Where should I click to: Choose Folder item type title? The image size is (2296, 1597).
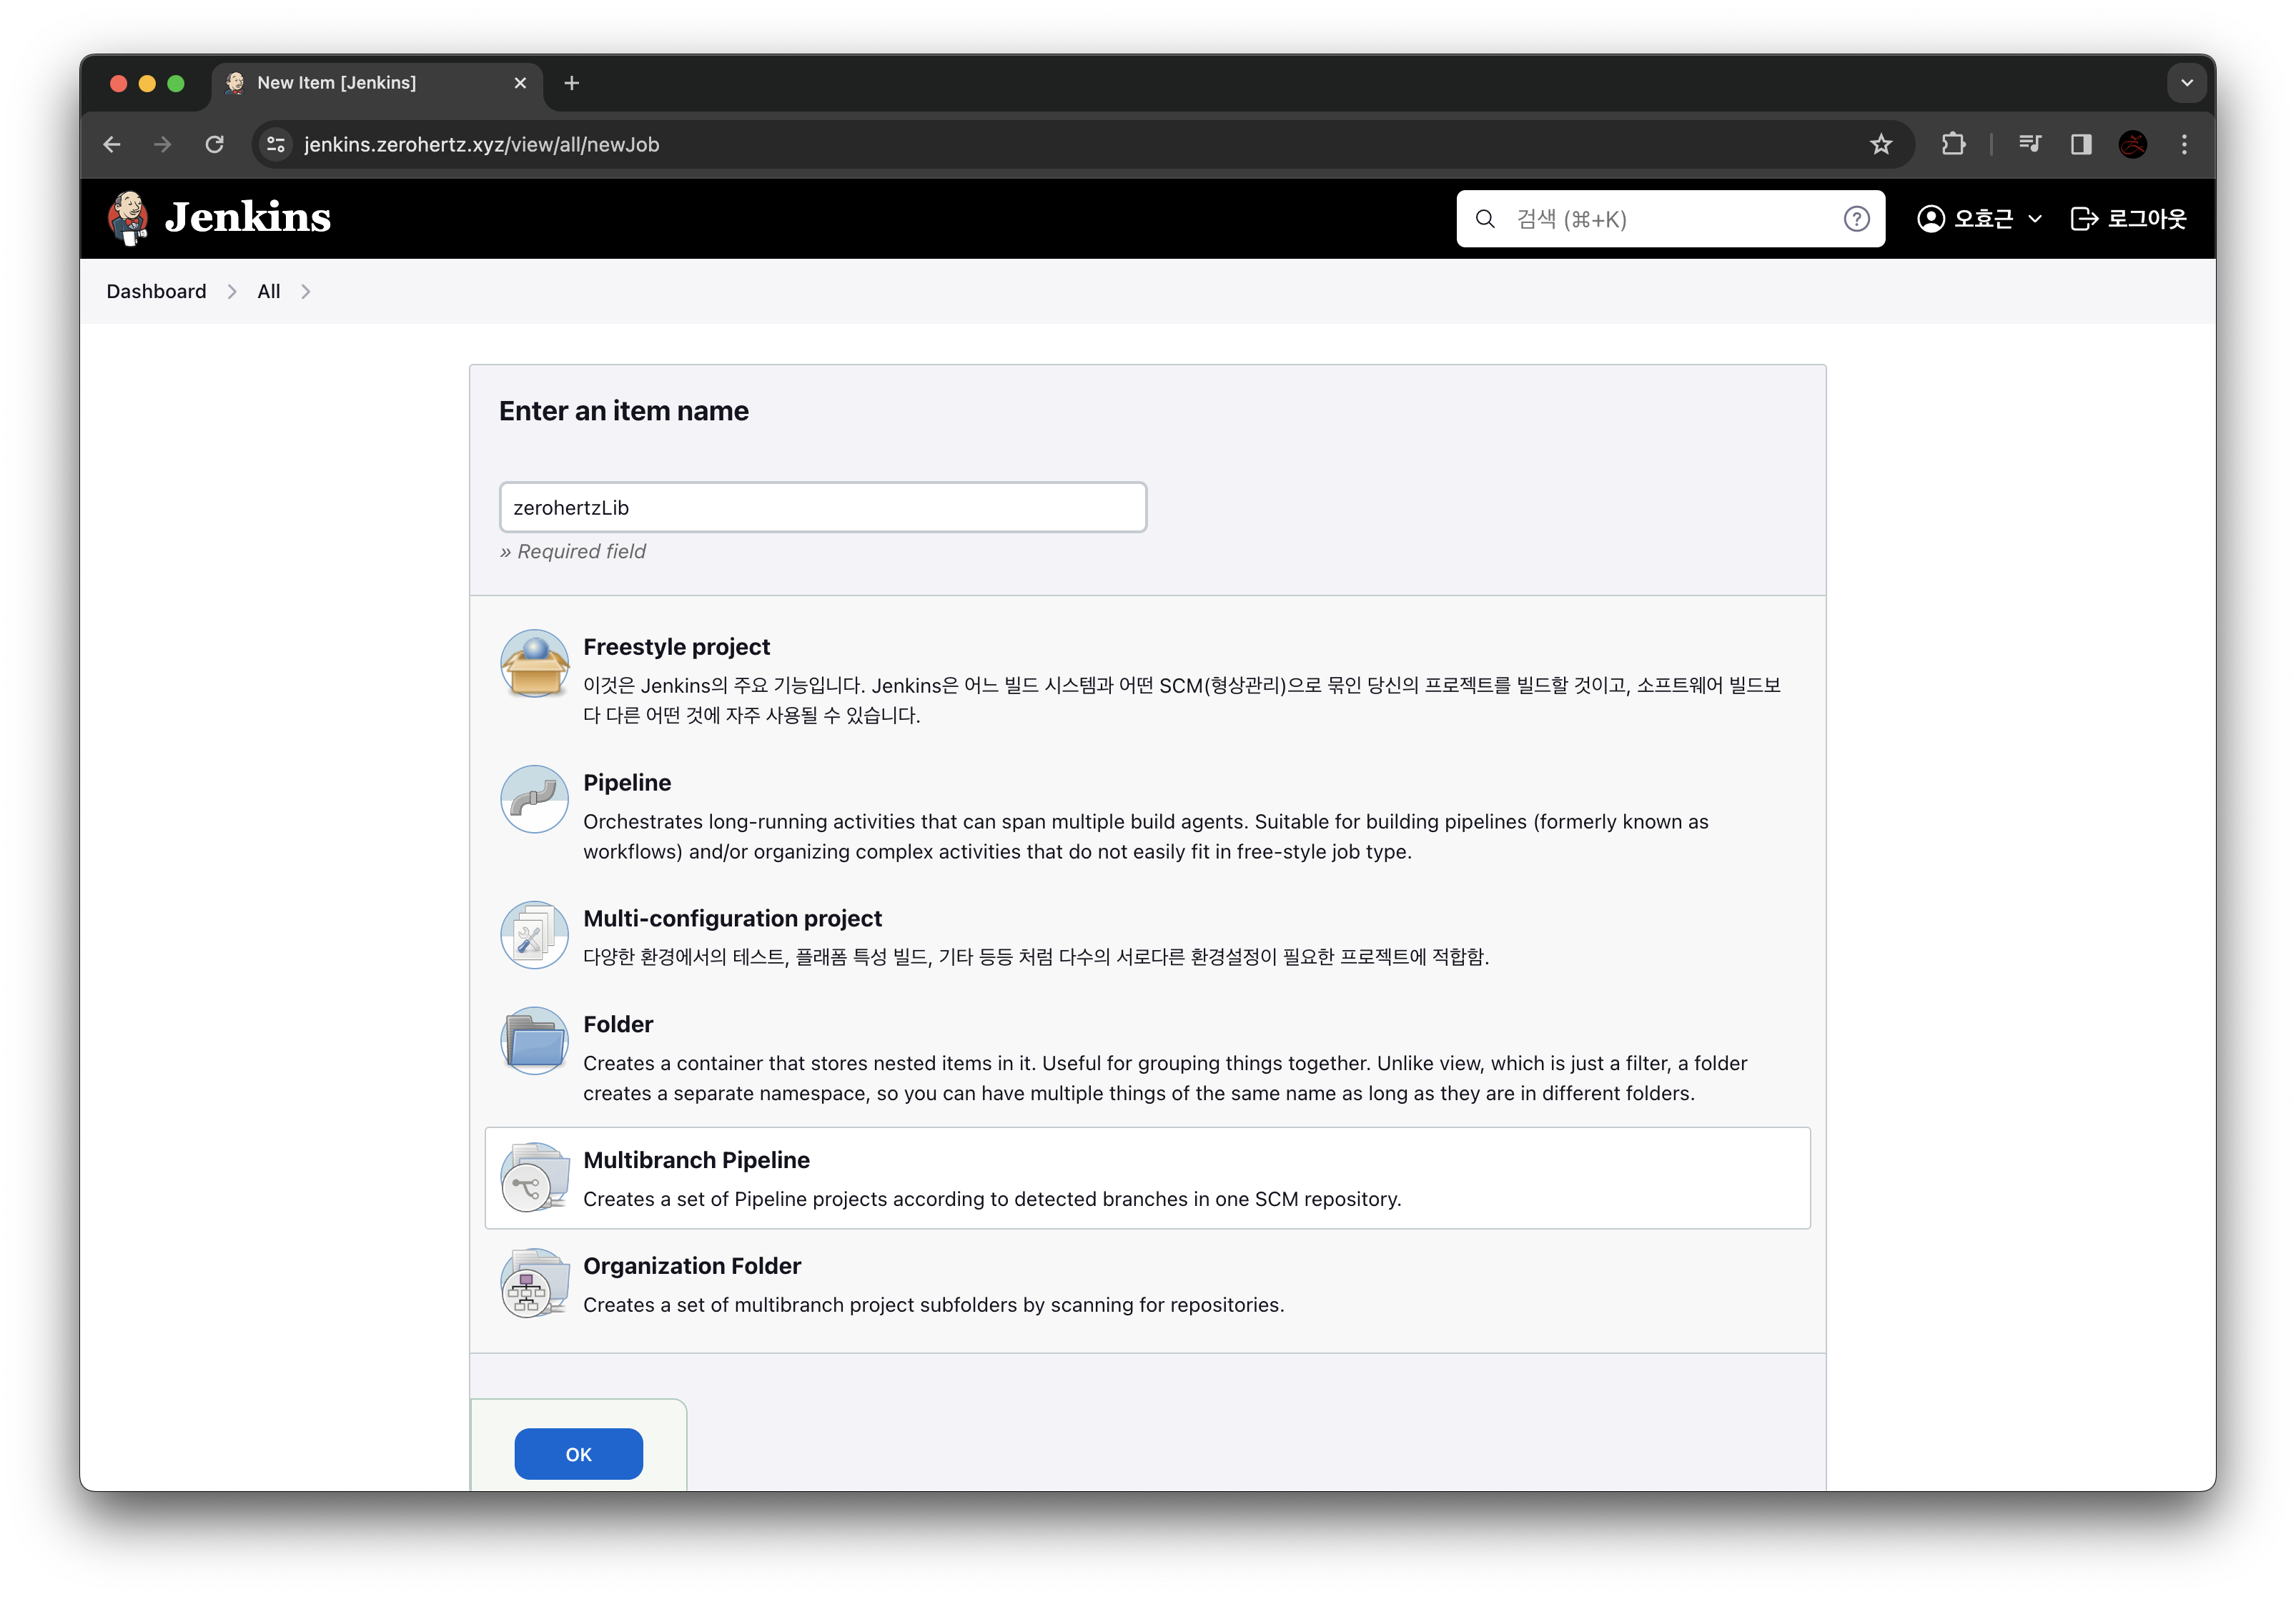pyautogui.click(x=618, y=1025)
